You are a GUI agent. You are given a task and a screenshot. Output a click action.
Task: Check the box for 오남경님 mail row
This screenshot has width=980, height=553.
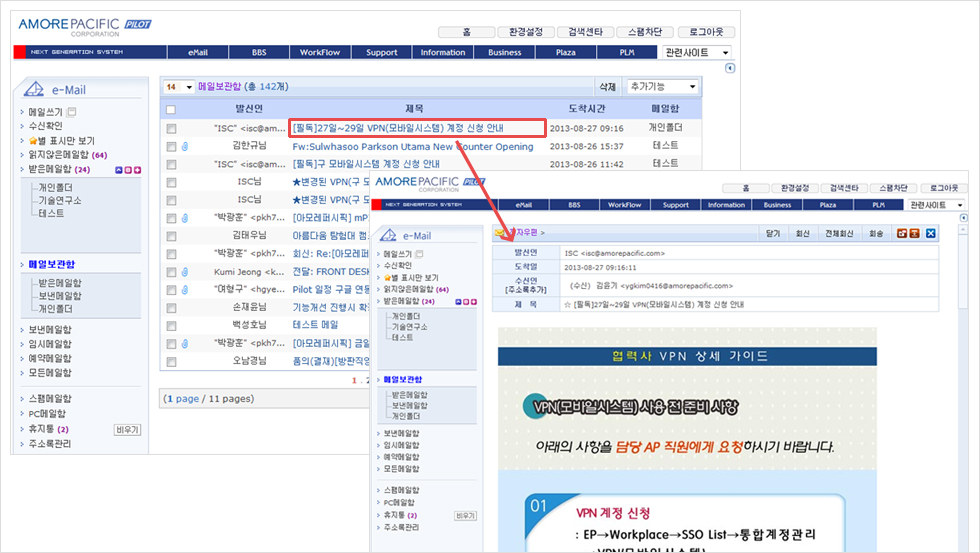171,362
